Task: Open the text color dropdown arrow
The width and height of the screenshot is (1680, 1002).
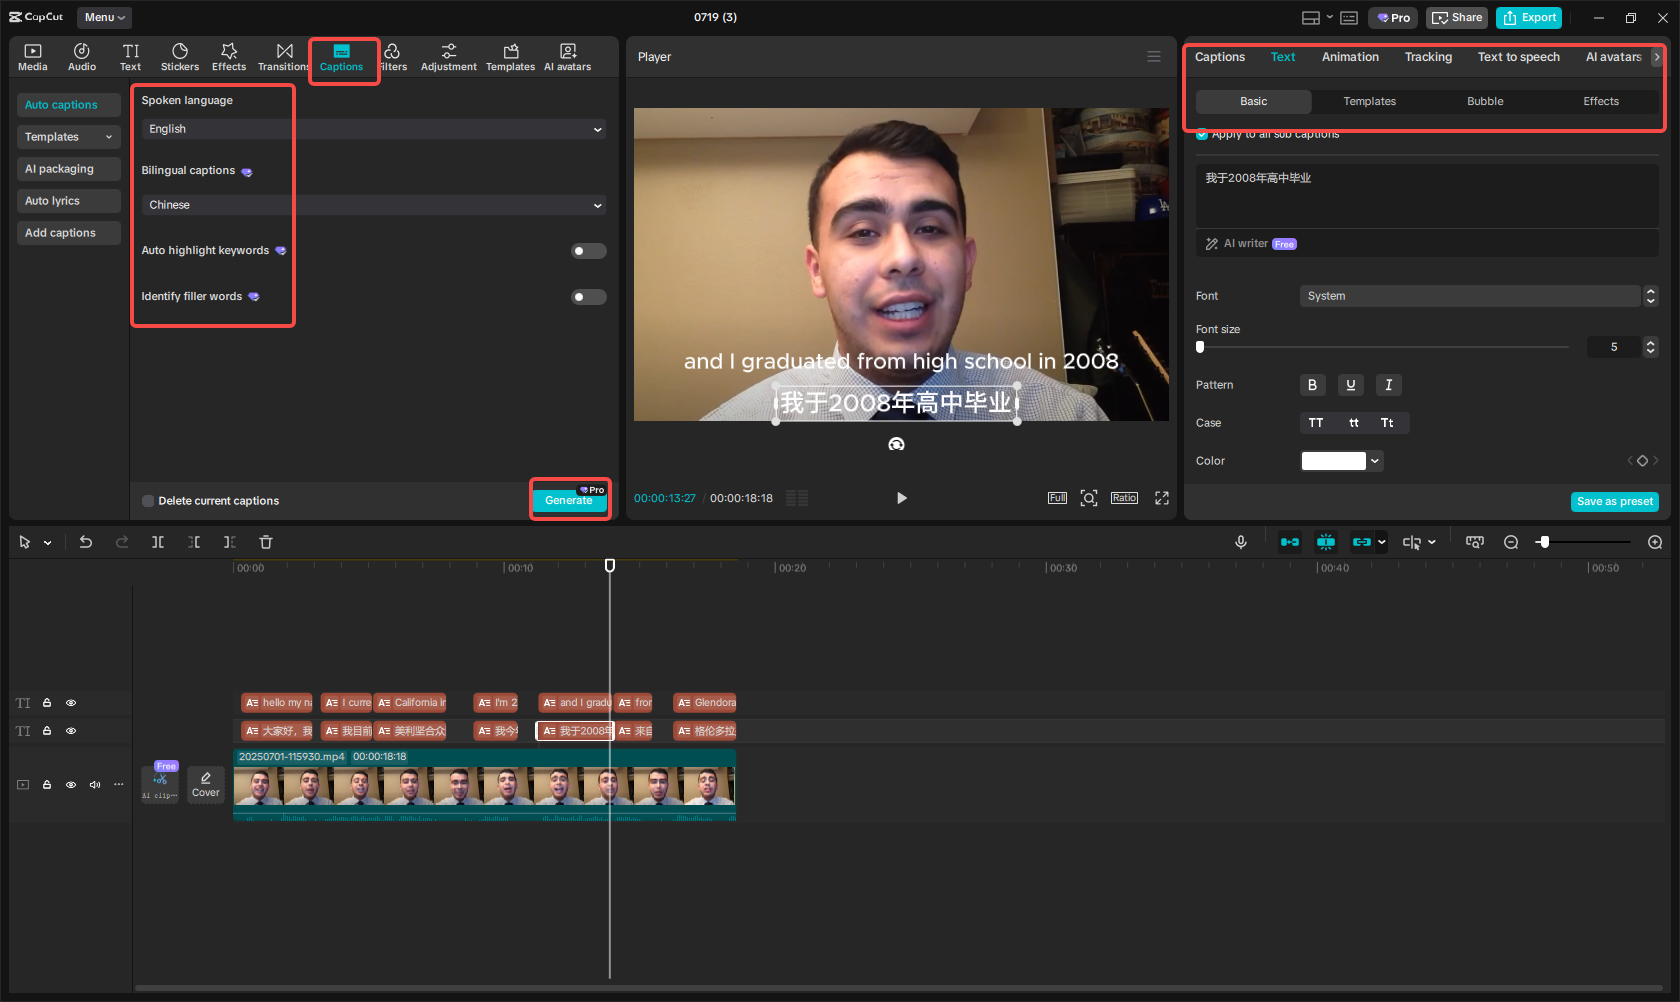Action: pos(1376,461)
